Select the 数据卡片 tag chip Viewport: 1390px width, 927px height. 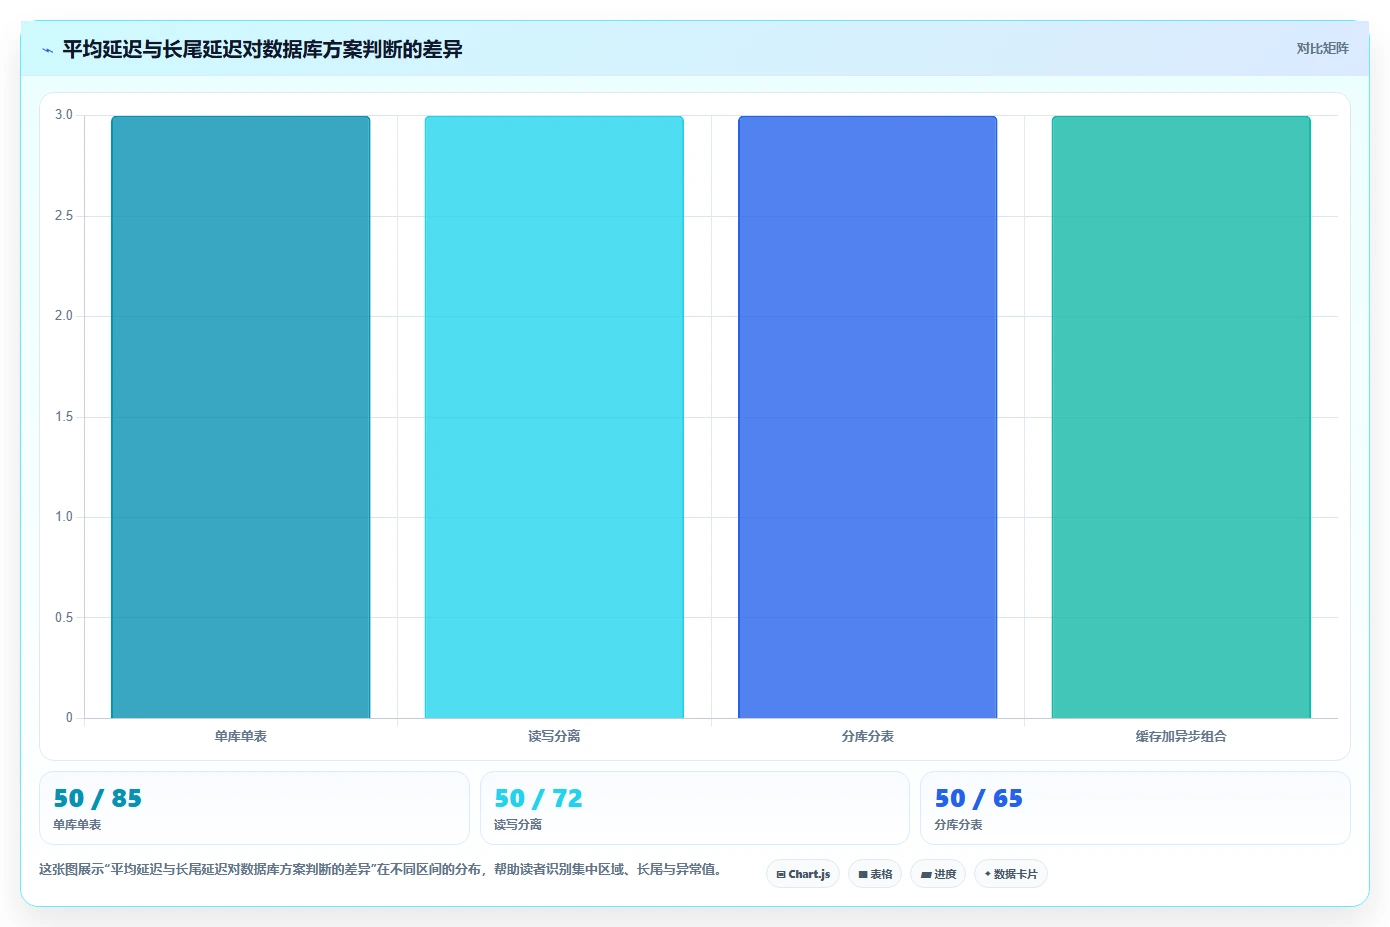pos(1011,874)
